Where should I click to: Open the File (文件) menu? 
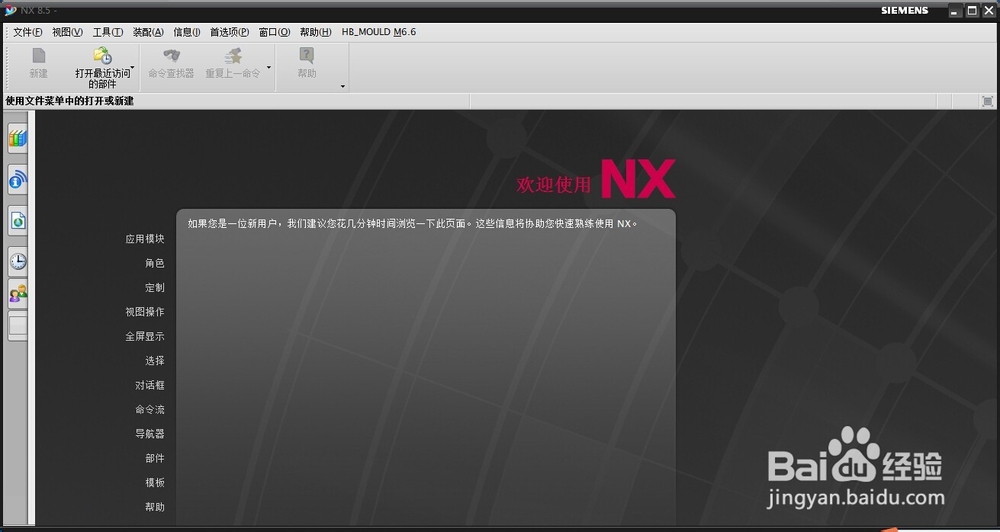point(27,32)
